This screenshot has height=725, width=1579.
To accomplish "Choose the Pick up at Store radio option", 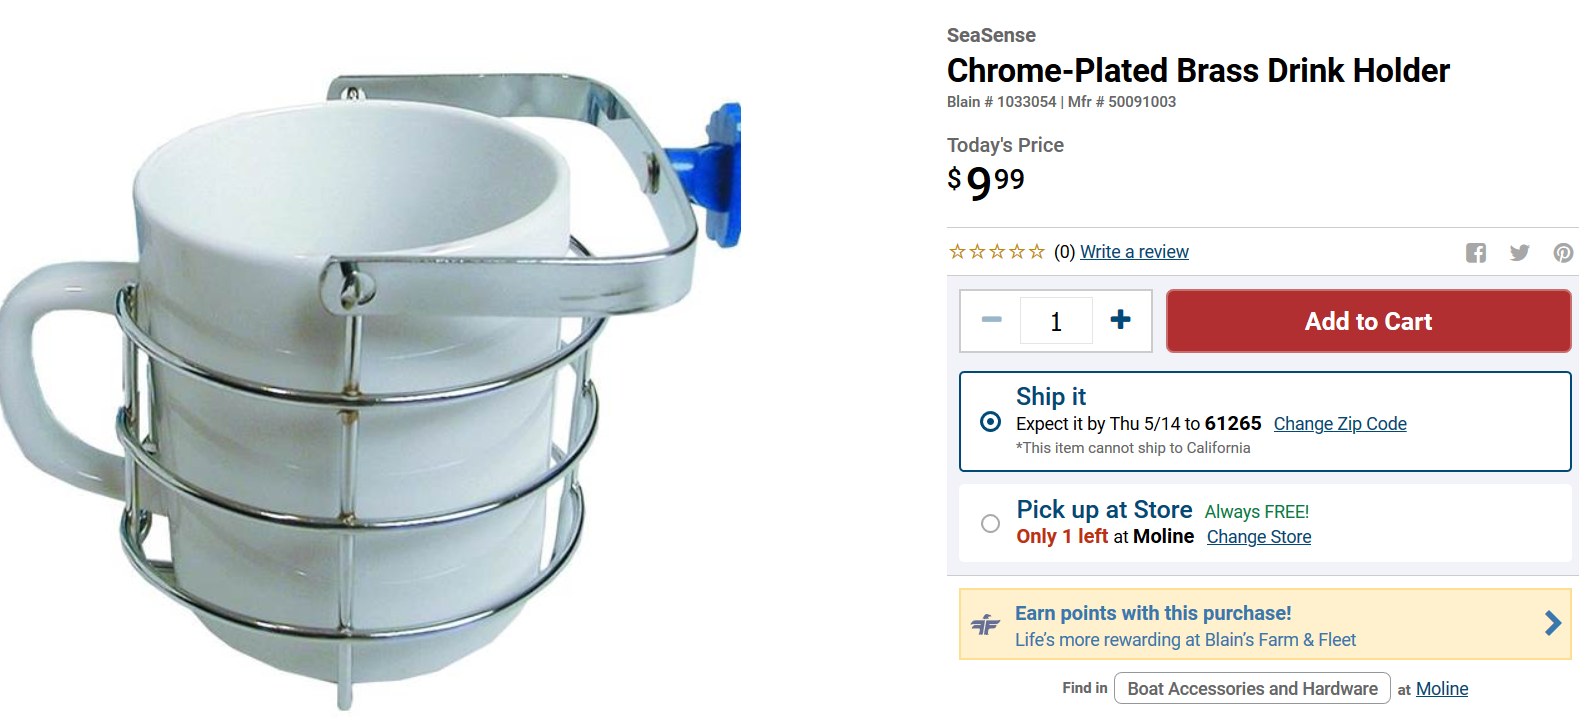I will pyautogui.click(x=990, y=523).
